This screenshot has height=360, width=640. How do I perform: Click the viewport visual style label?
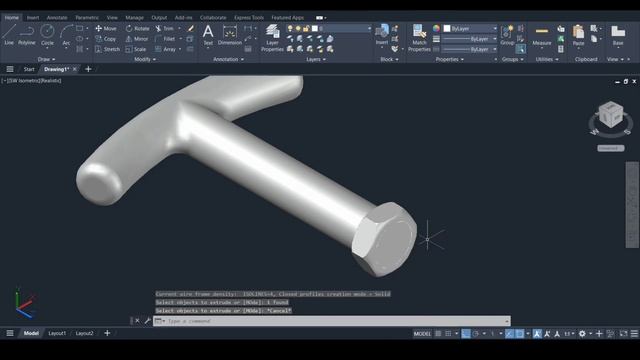coord(51,81)
